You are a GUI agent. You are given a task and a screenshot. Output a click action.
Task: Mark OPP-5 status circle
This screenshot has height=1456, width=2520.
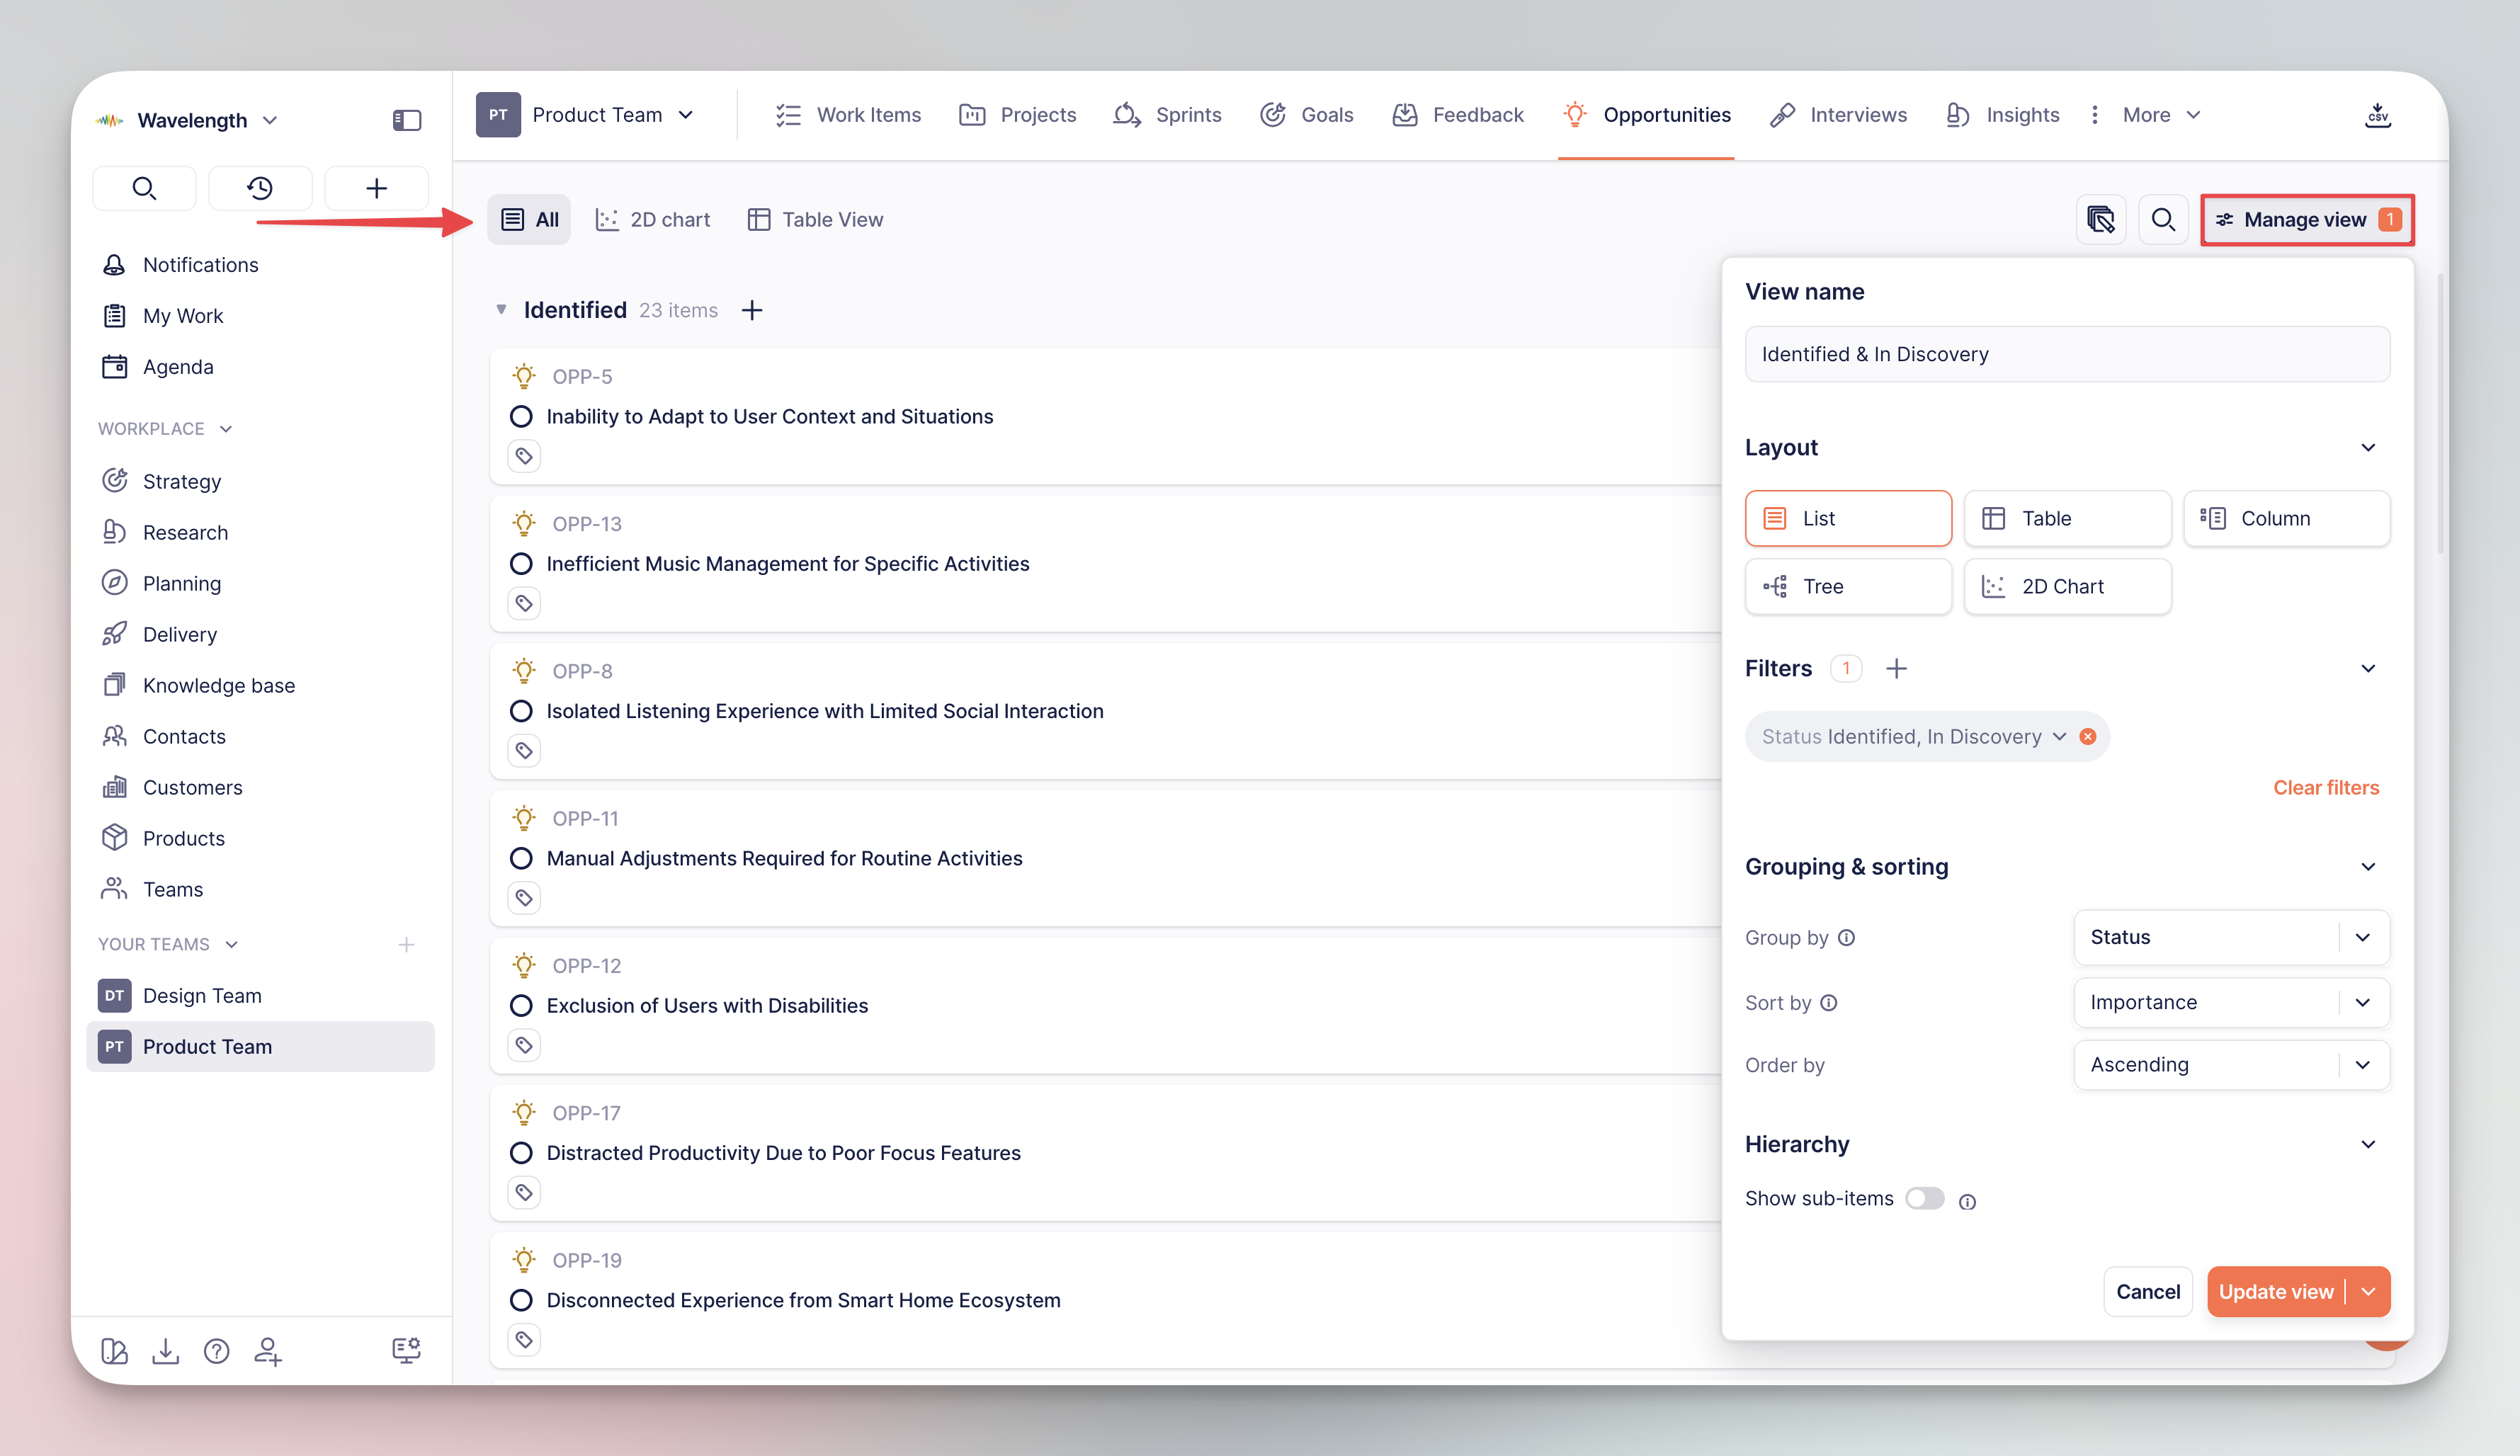click(521, 416)
